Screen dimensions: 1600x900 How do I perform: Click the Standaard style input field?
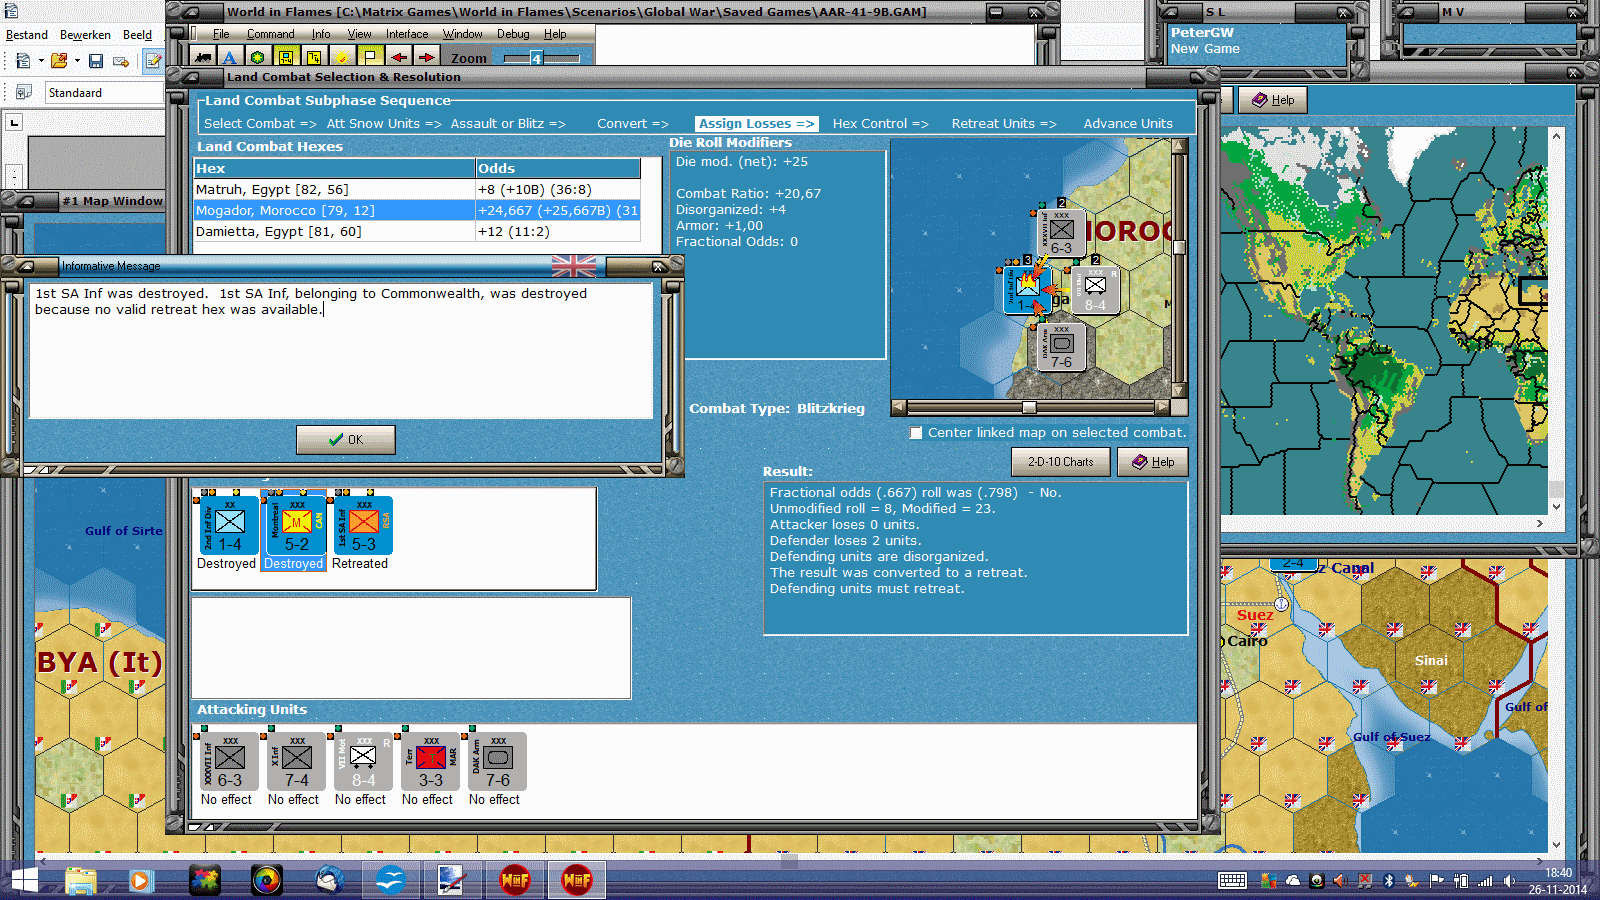click(x=104, y=93)
